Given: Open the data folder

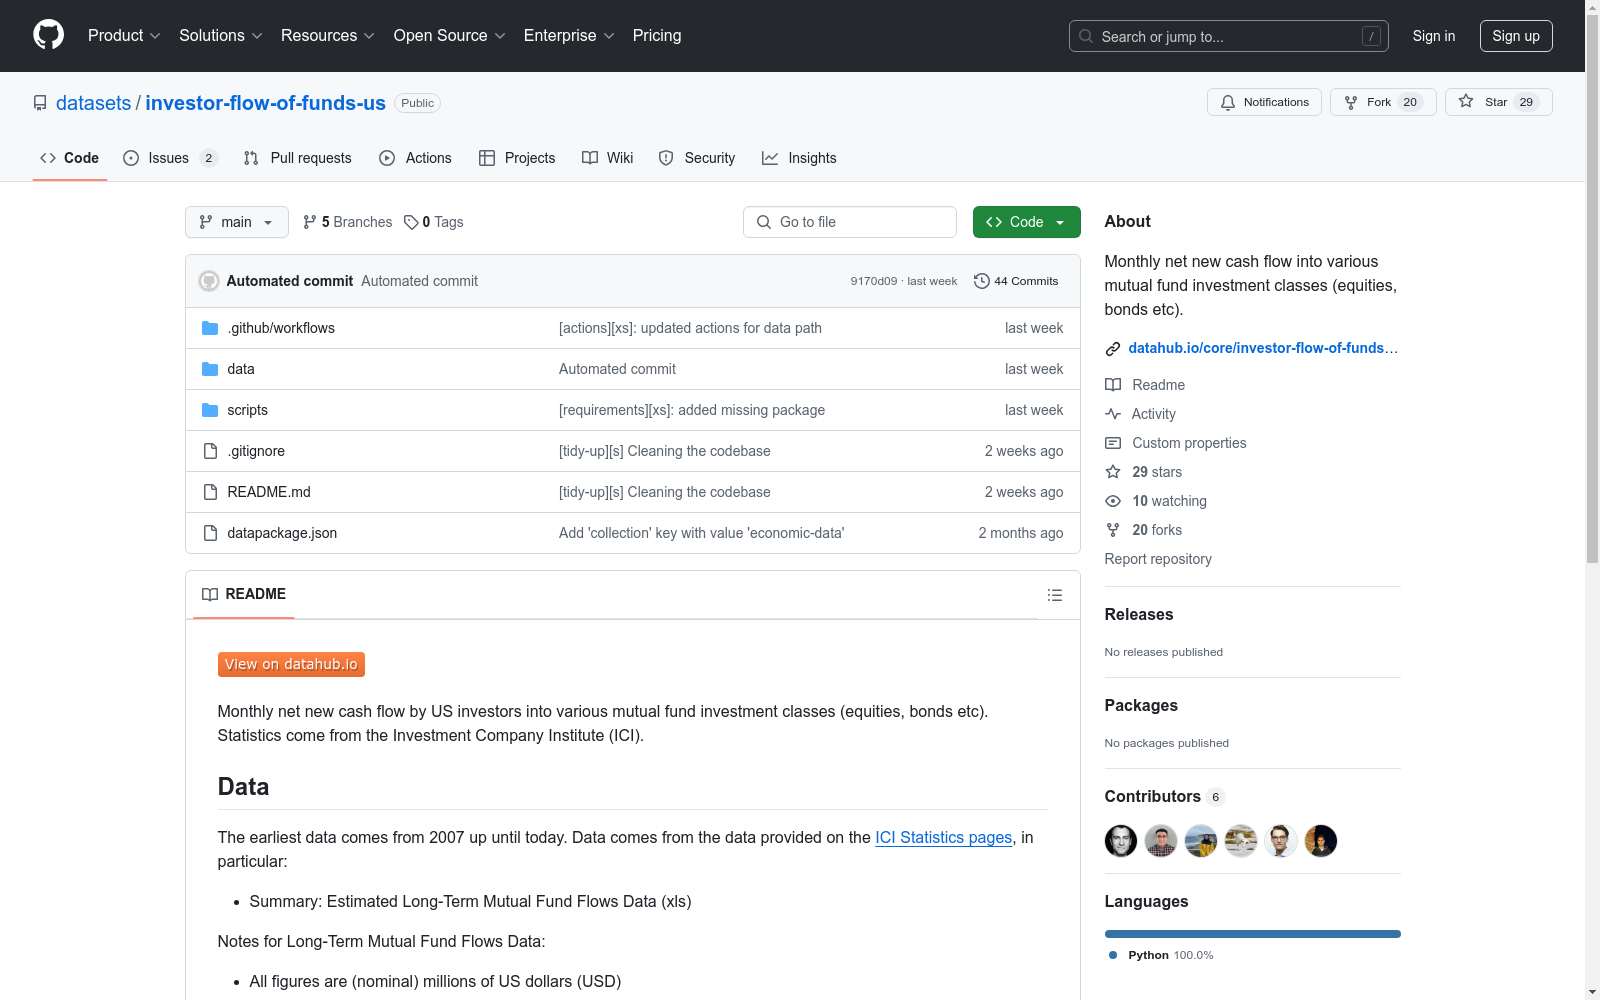Looking at the screenshot, I should 241,369.
